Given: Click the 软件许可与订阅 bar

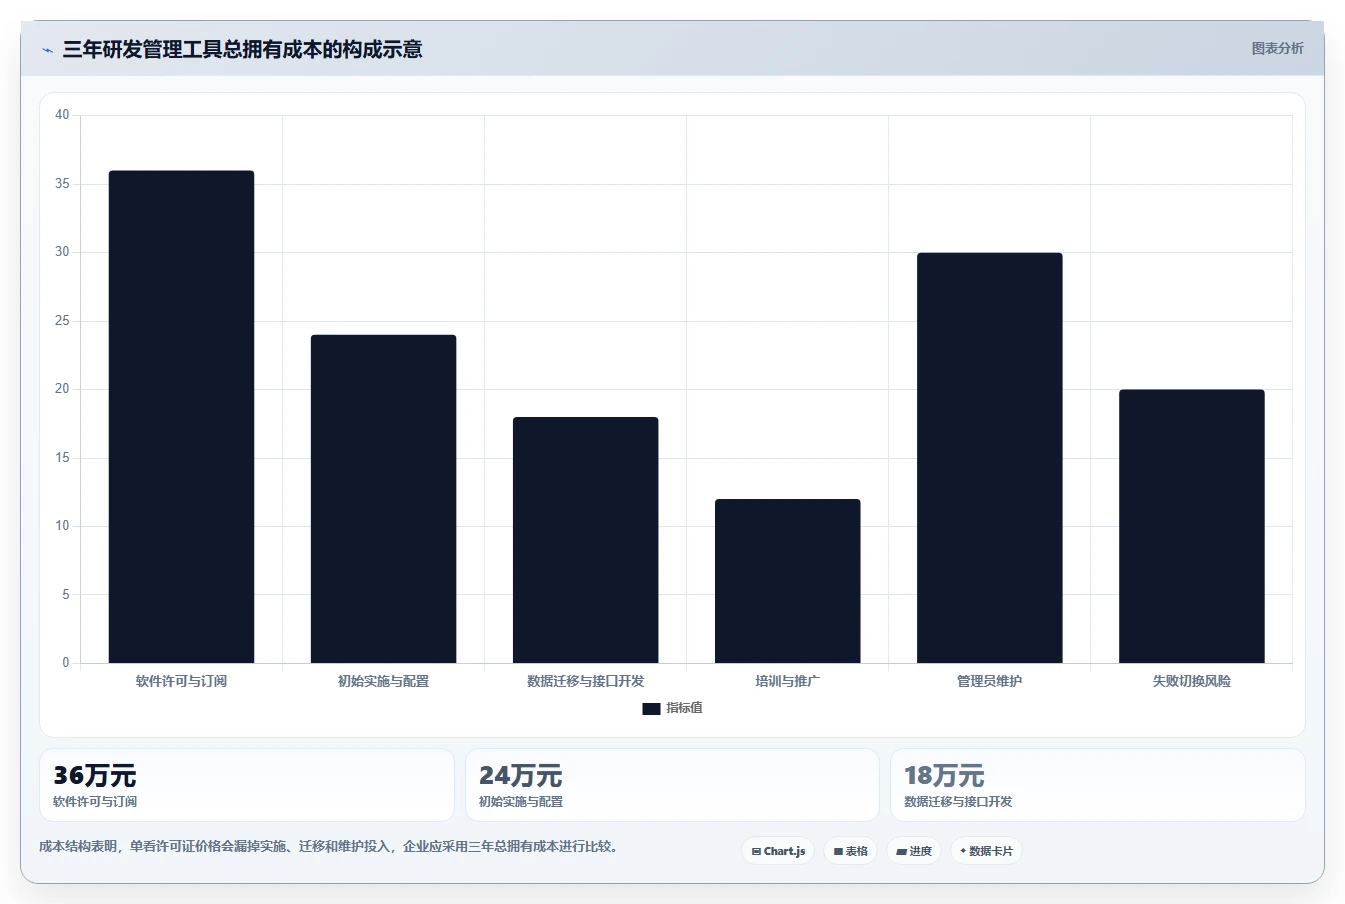Looking at the screenshot, I should pos(181,417).
